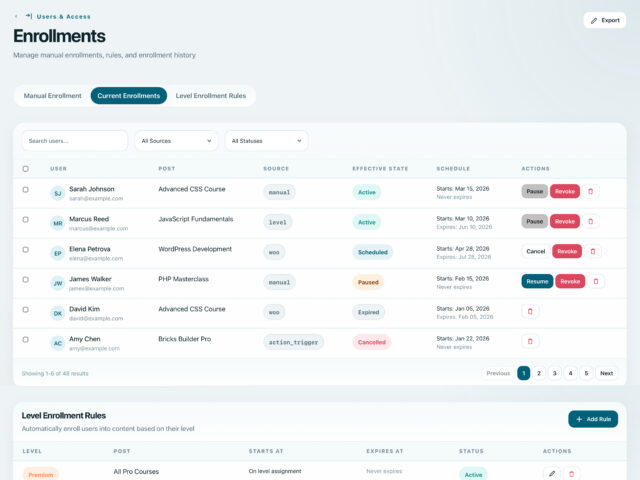Go to page 2 of results
The height and width of the screenshot is (480, 640).
(x=539, y=373)
